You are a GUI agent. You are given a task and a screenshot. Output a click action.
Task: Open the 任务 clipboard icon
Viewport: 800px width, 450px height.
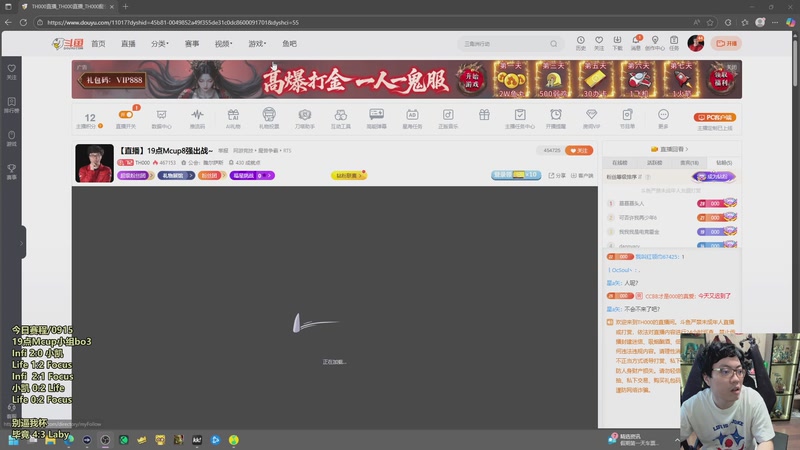pyautogui.click(x=674, y=43)
